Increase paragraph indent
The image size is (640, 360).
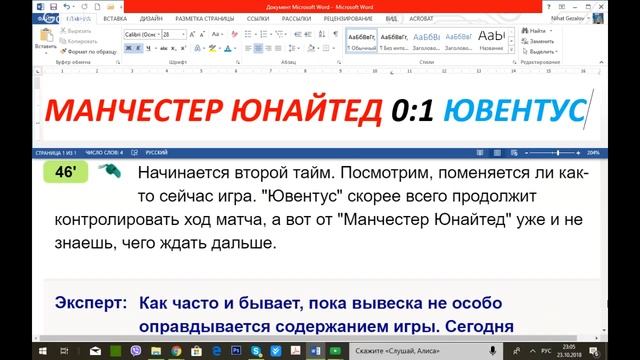tap(308, 35)
